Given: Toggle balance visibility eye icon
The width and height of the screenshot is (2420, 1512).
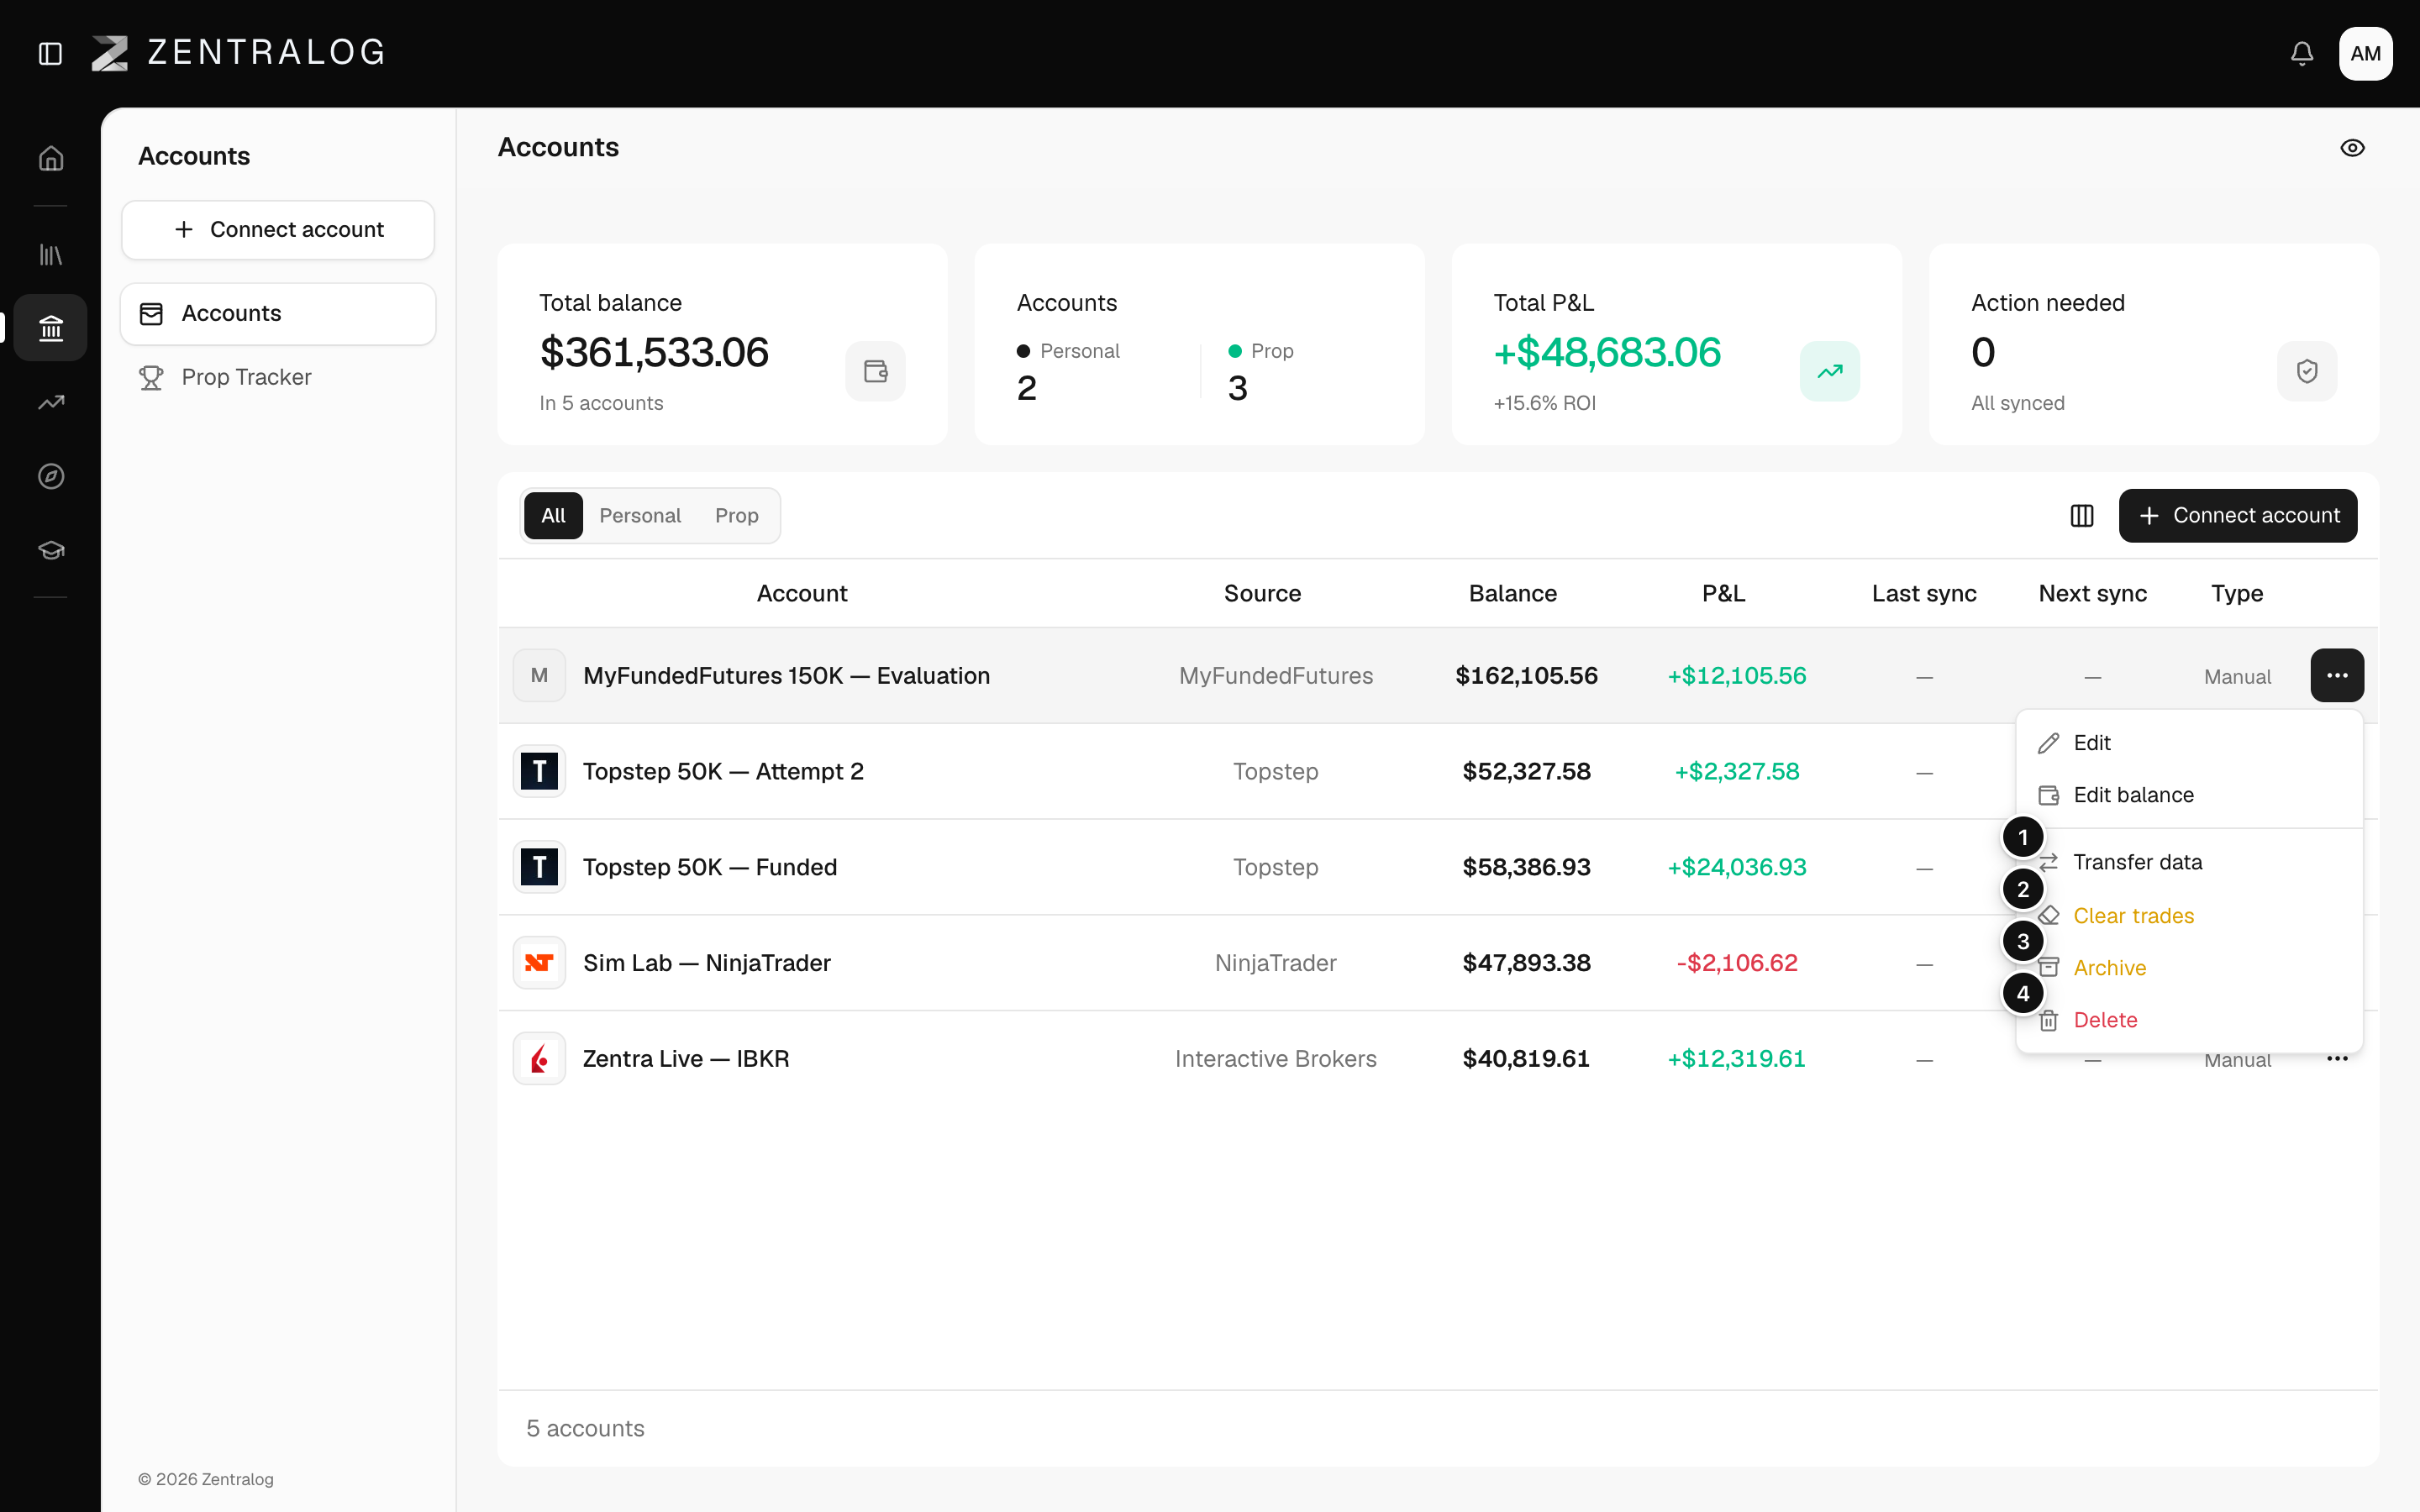Looking at the screenshot, I should coord(2352,148).
